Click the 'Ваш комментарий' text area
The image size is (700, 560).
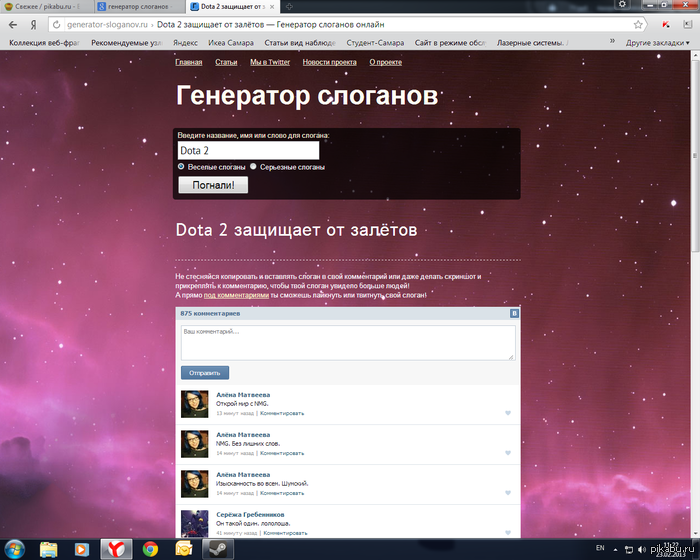tap(348, 343)
